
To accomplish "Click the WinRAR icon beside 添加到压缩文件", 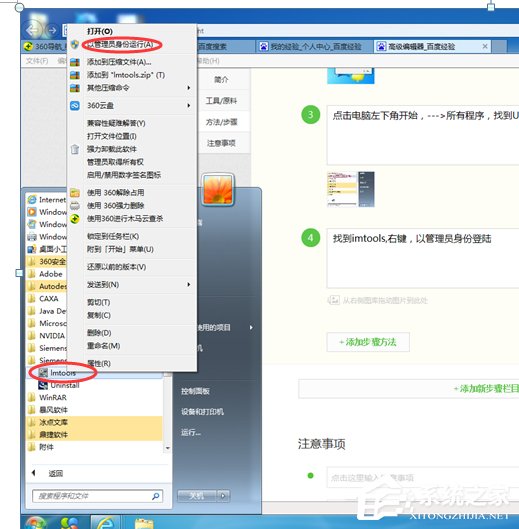I will 75,62.
